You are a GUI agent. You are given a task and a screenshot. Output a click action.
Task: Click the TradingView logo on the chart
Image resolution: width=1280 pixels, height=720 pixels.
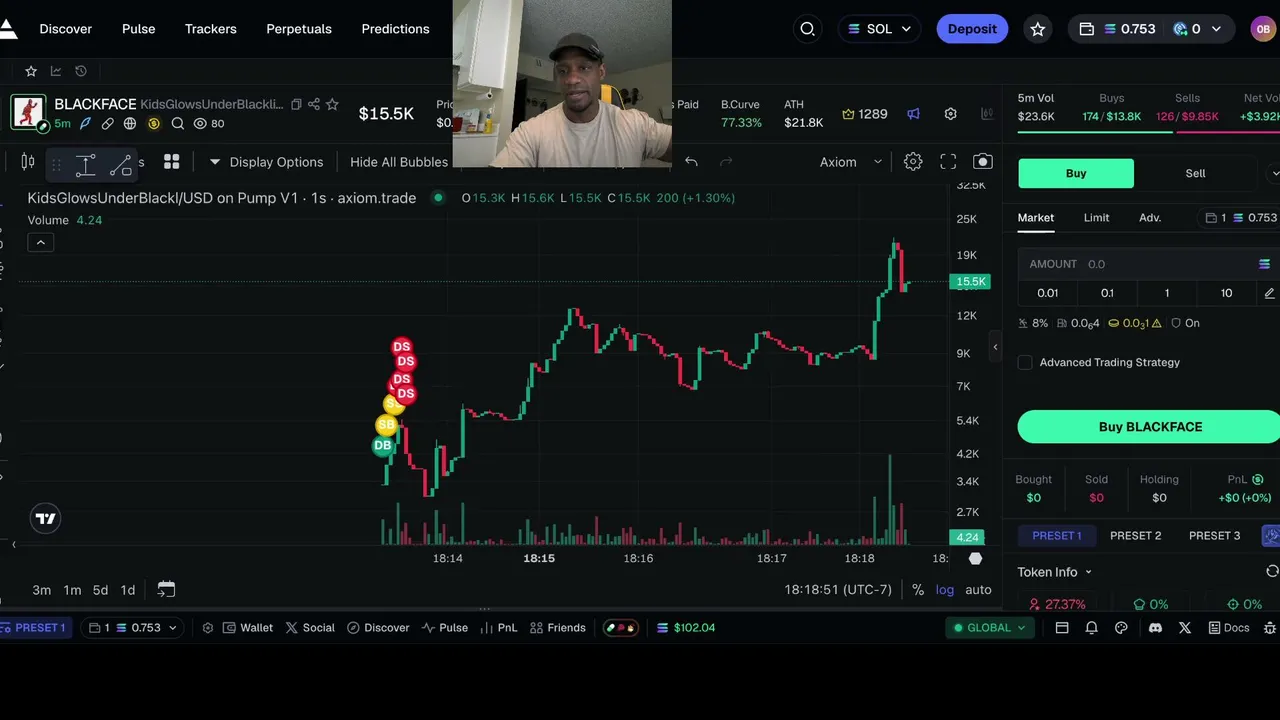tap(45, 518)
